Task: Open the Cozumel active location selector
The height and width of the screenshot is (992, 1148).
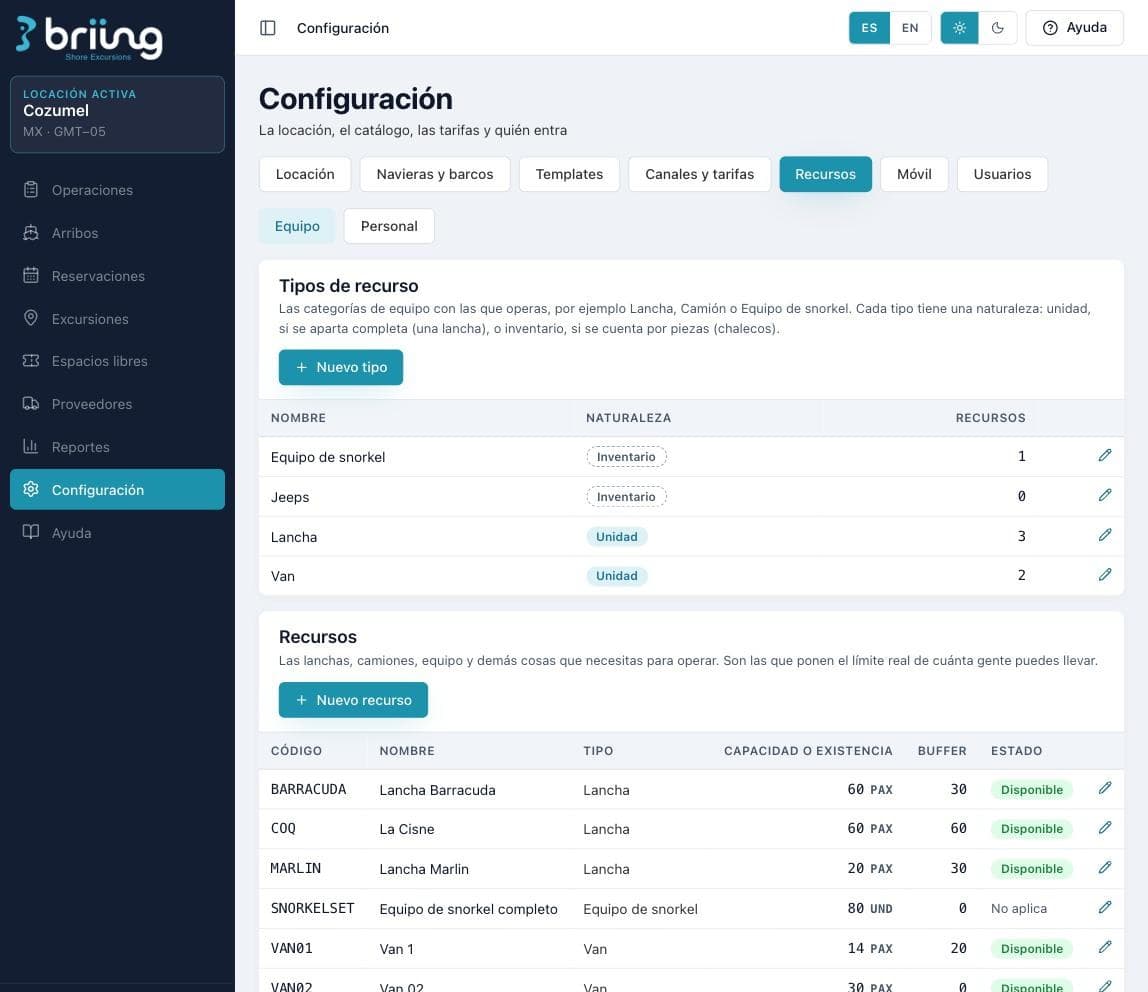Action: click(117, 114)
